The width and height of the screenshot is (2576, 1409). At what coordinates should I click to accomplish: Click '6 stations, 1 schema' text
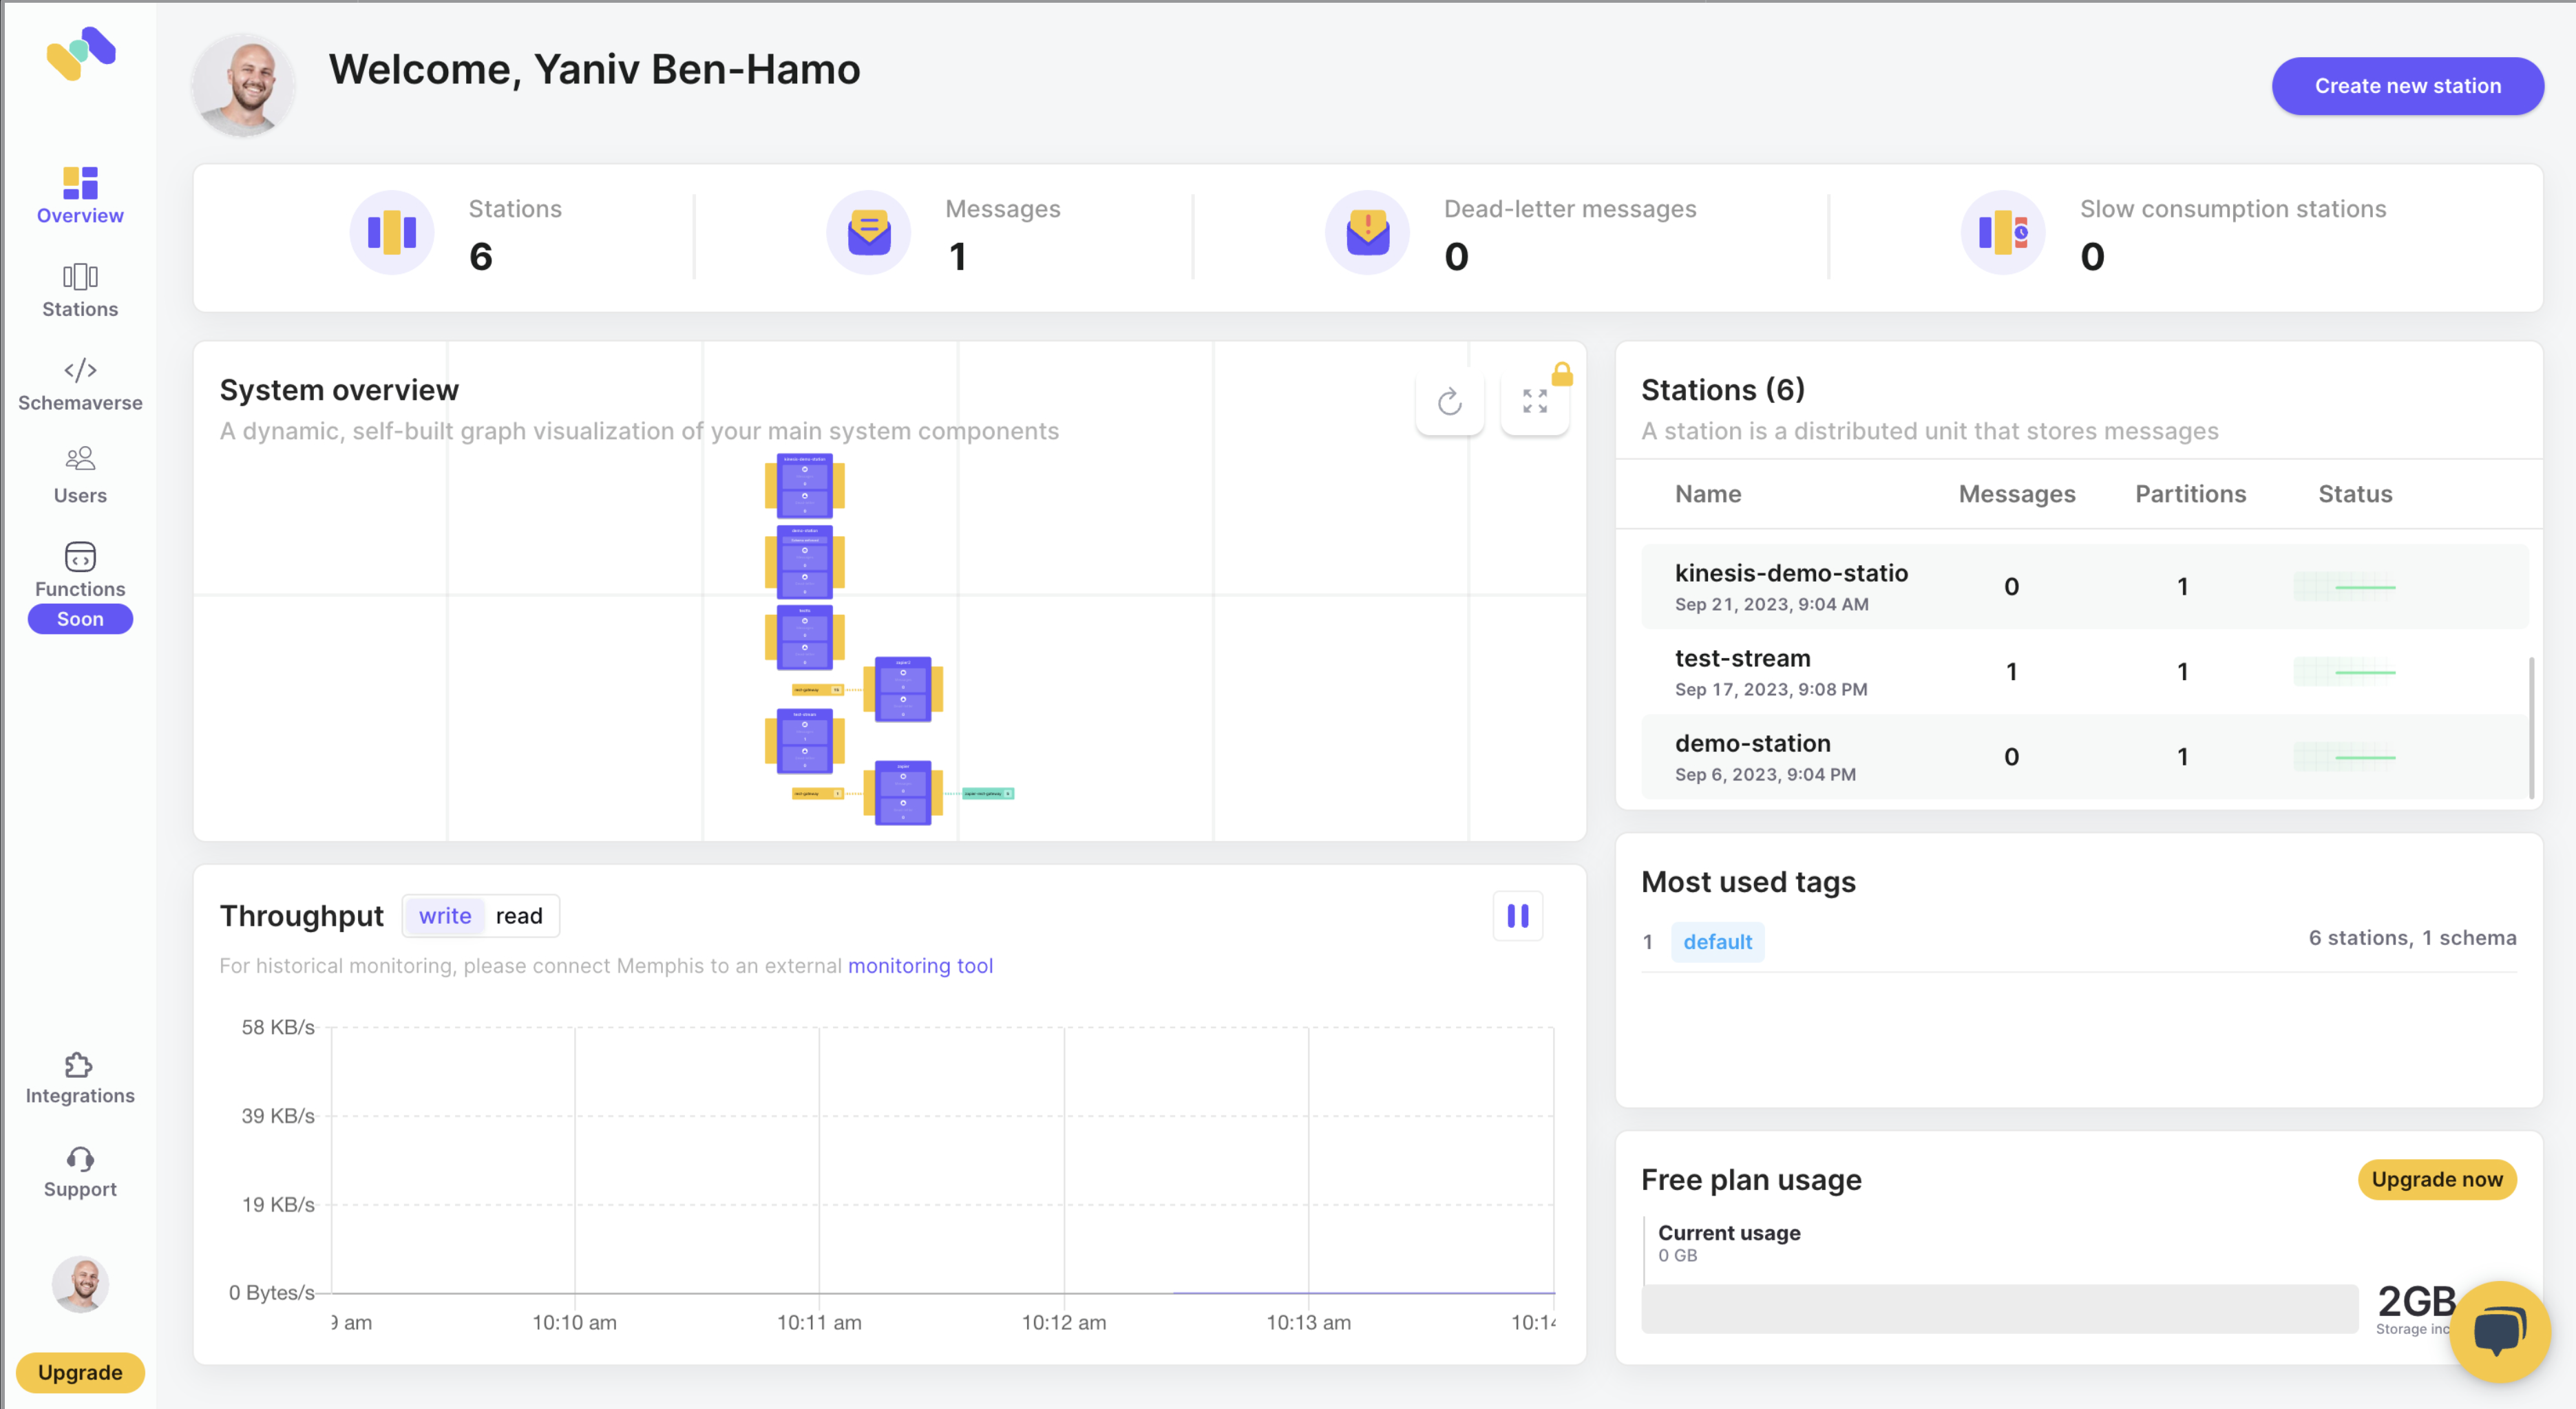[2412, 938]
